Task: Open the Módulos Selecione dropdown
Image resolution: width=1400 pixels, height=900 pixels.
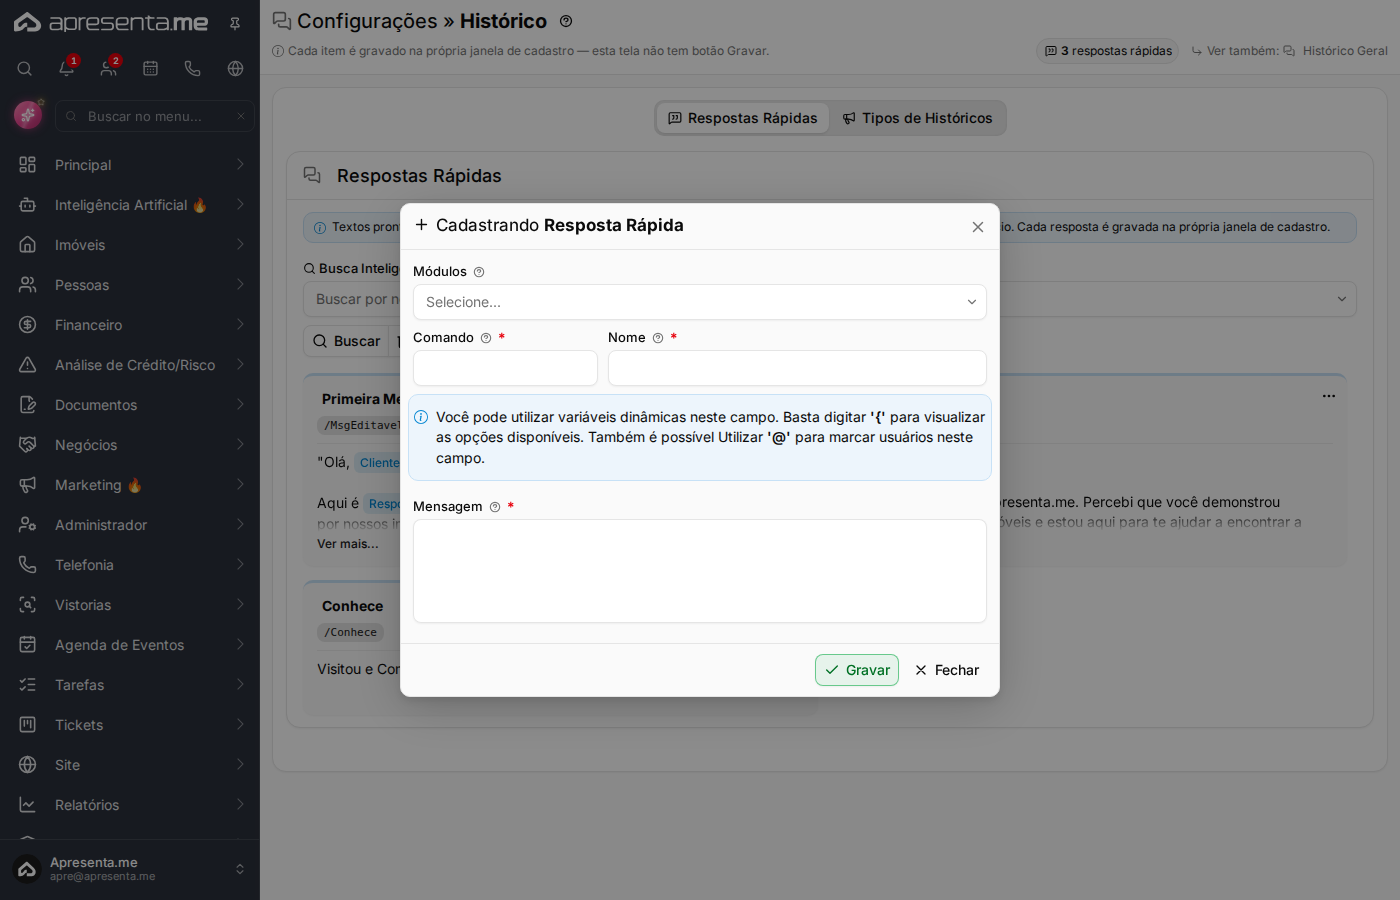Action: click(700, 302)
